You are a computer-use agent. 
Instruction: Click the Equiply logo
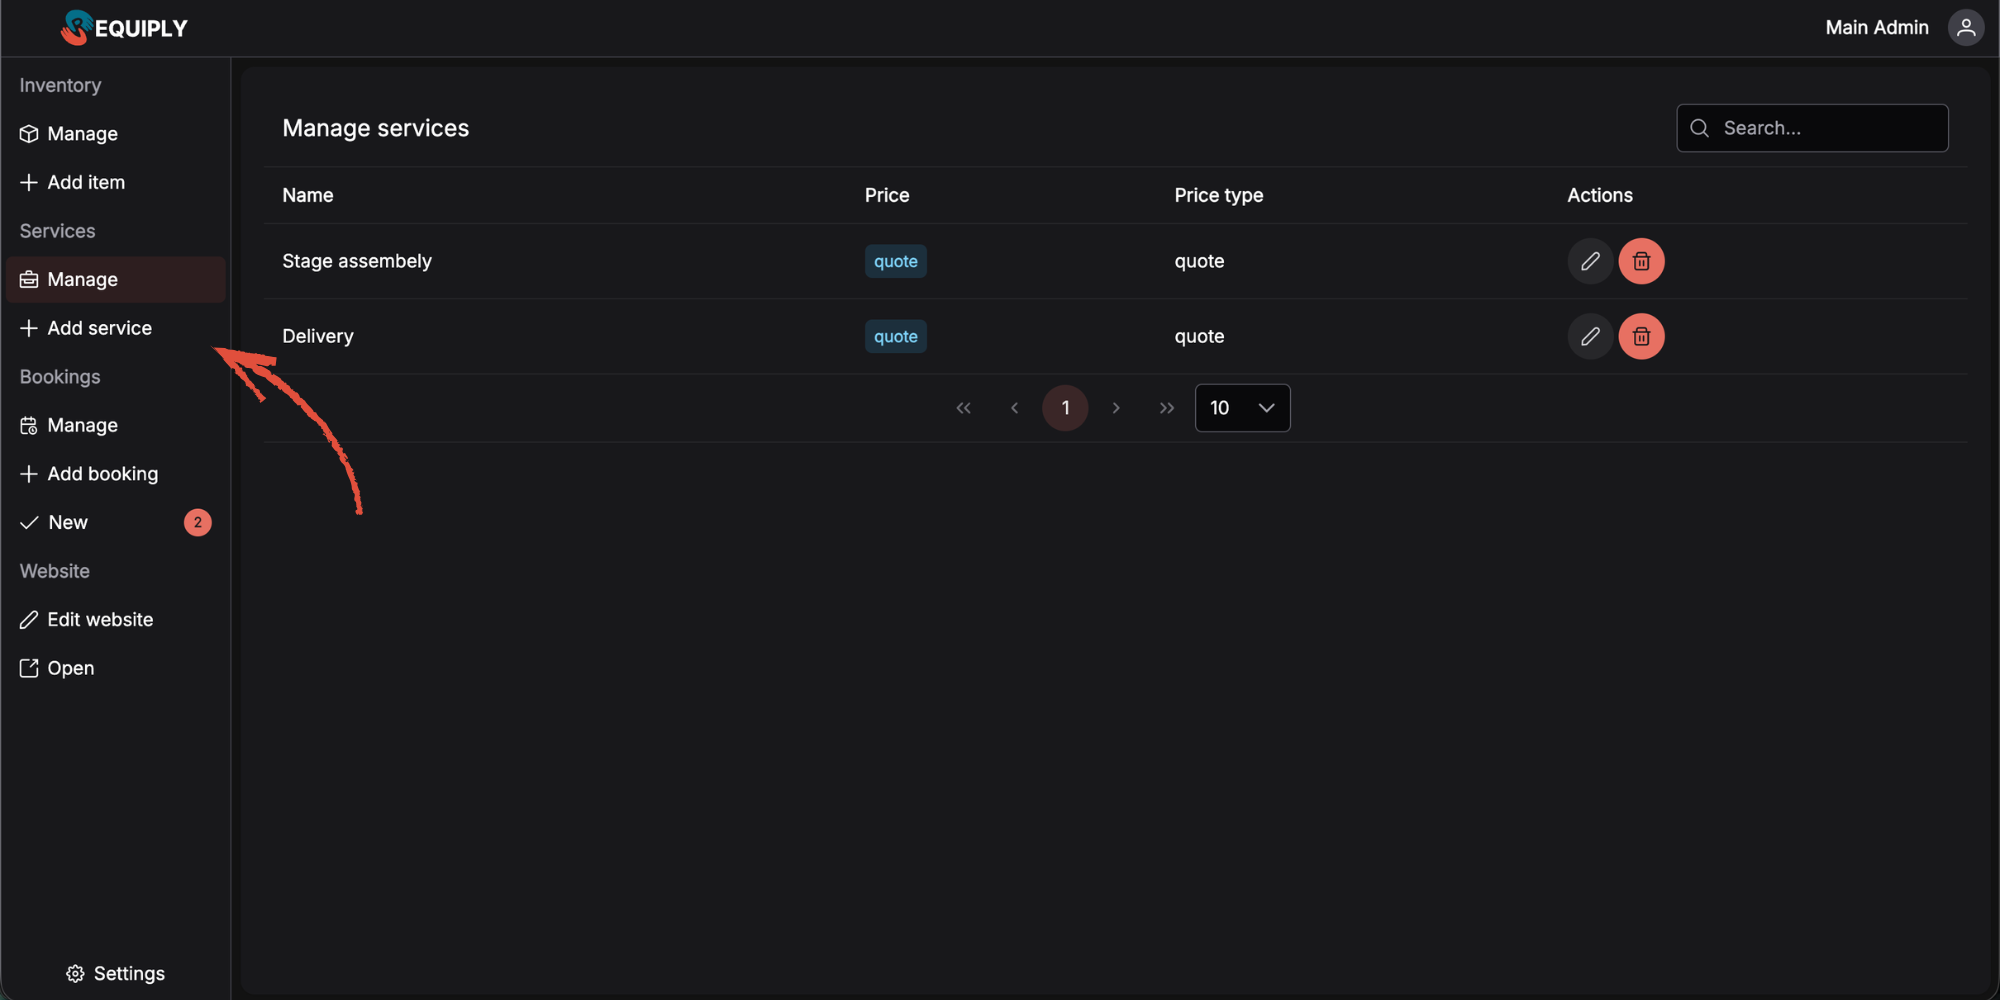(x=124, y=27)
